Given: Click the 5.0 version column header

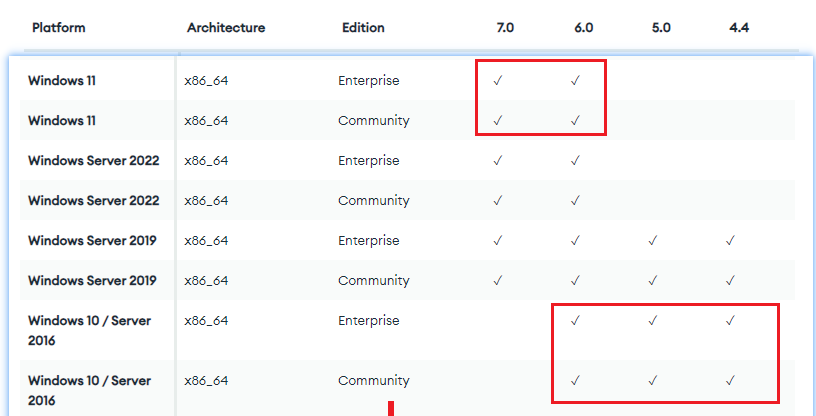Looking at the screenshot, I should pyautogui.click(x=661, y=28).
